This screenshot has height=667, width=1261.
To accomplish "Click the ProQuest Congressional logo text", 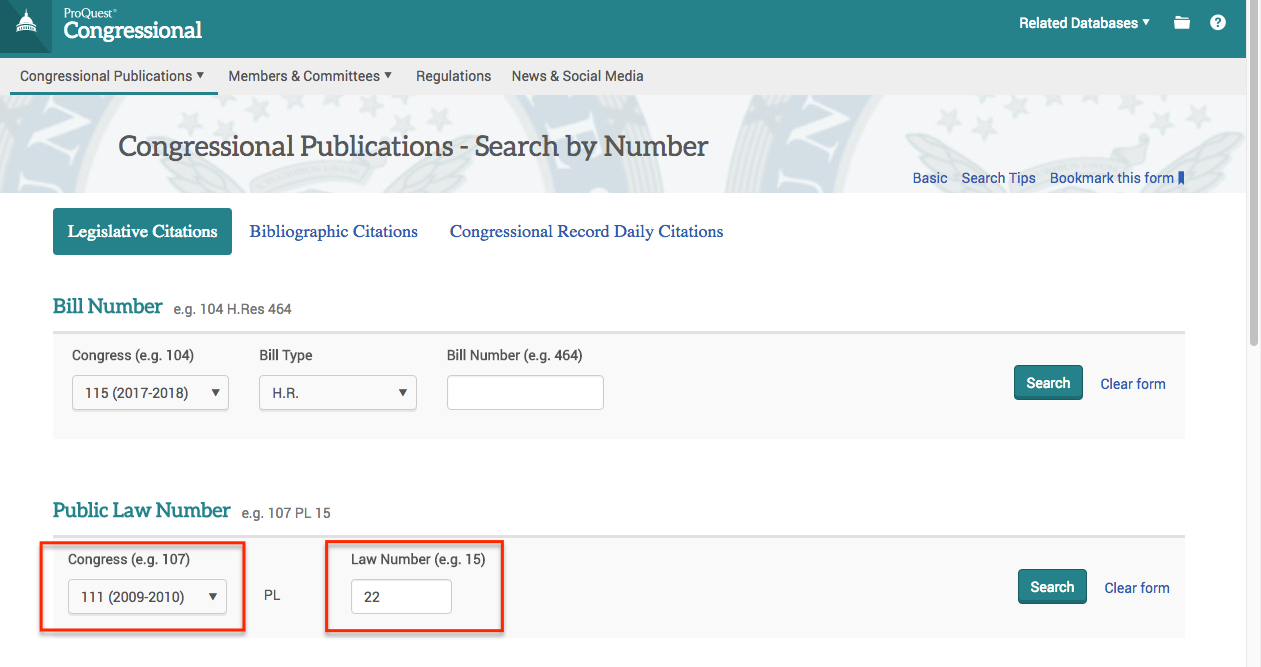I will tap(133, 25).
